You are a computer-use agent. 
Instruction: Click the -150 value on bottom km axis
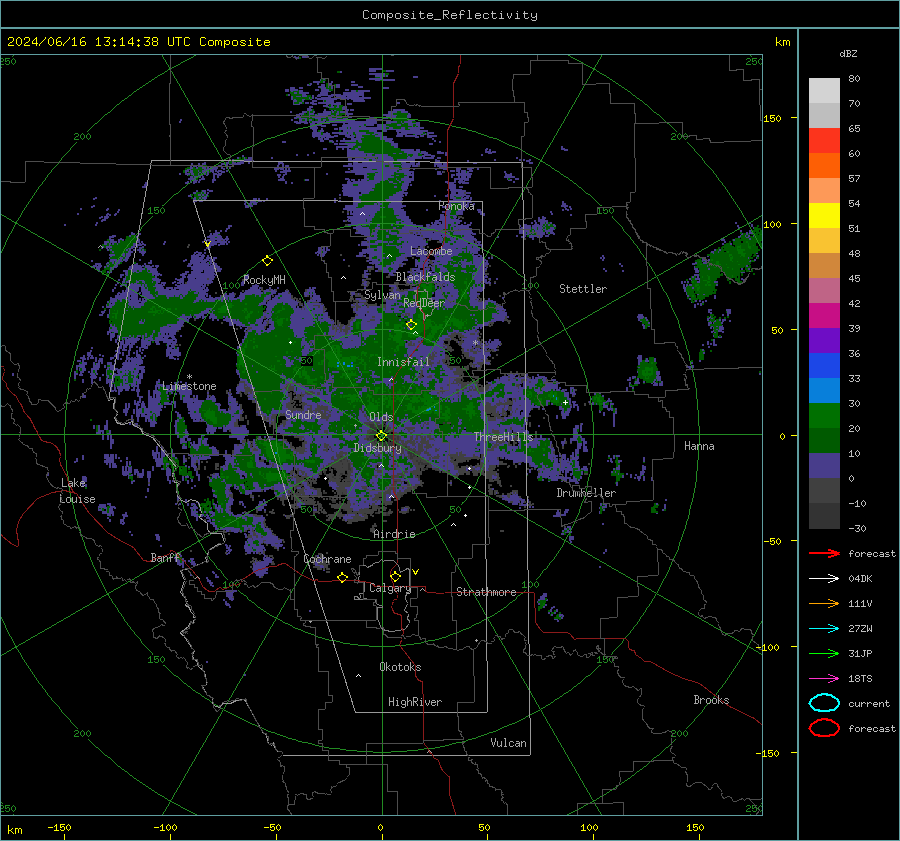click(59, 827)
